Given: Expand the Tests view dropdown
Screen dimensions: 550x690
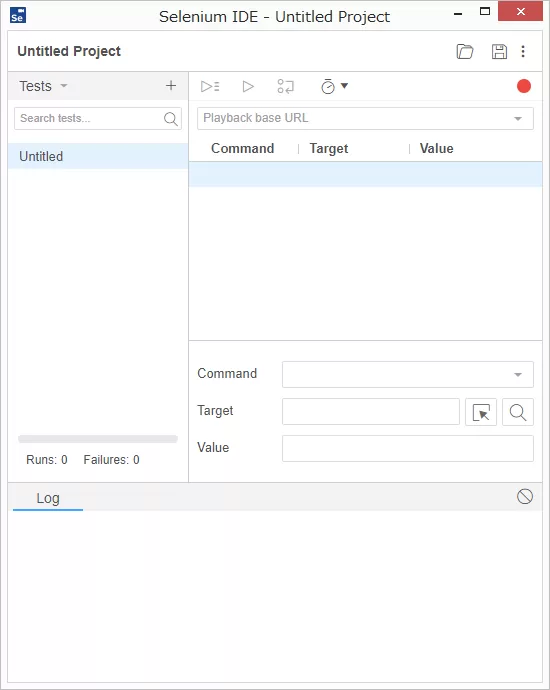Looking at the screenshot, I should coord(64,86).
